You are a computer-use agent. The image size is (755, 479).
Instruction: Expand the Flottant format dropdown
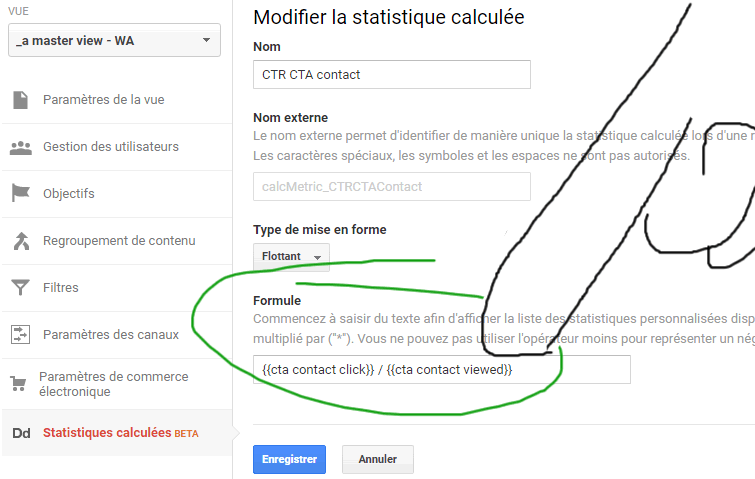coord(291,257)
